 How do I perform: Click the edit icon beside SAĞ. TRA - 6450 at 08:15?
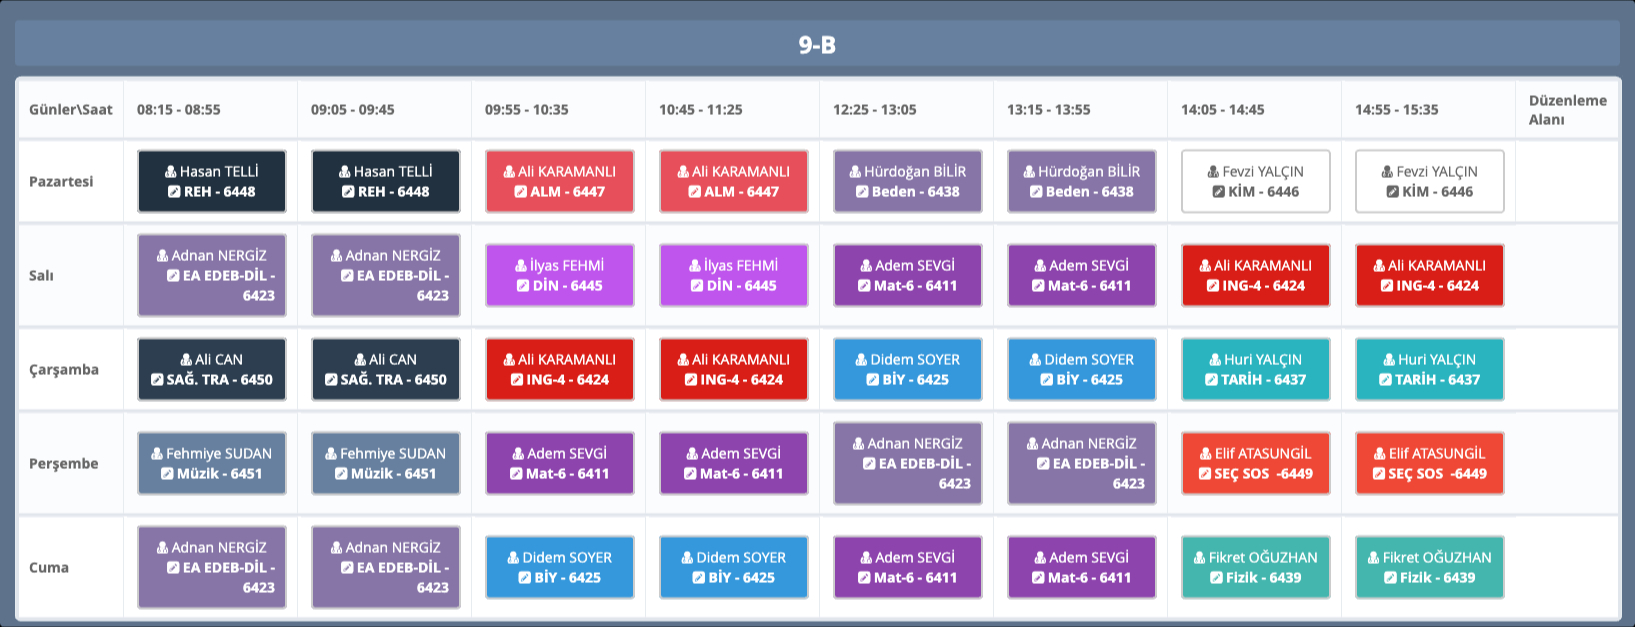pos(157,380)
